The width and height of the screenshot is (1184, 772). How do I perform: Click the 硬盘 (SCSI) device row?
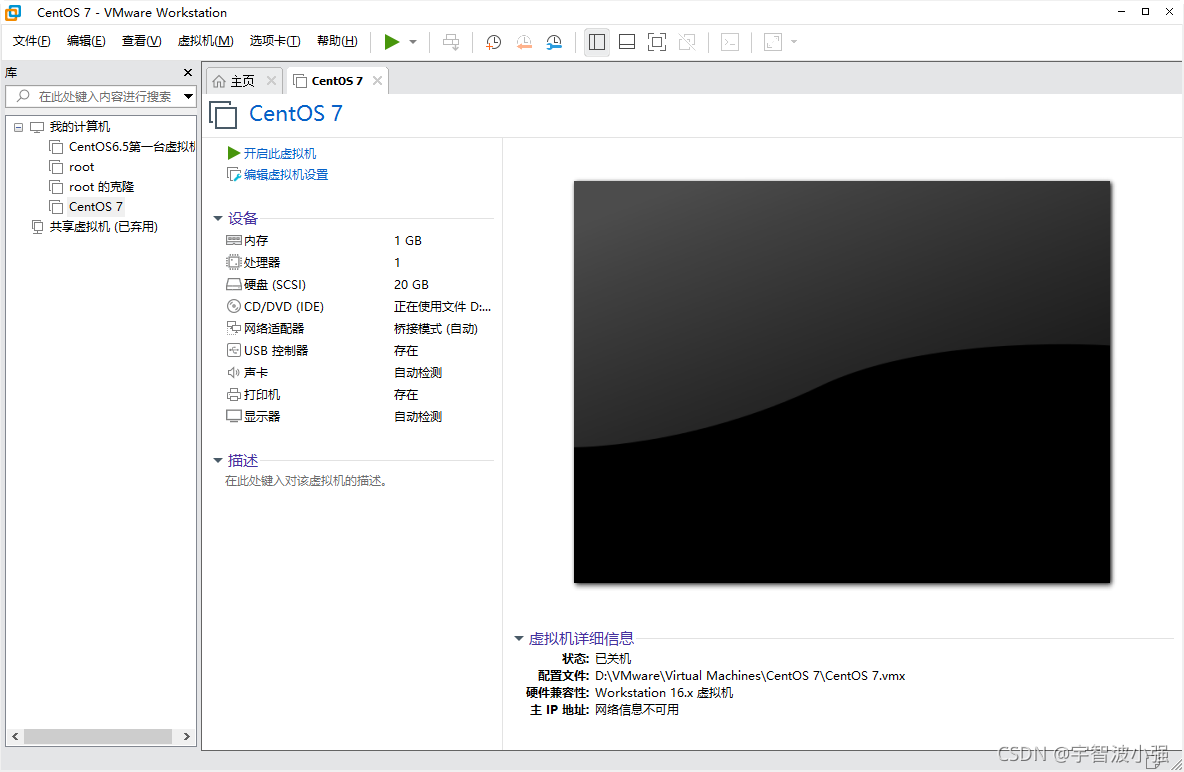[359, 284]
